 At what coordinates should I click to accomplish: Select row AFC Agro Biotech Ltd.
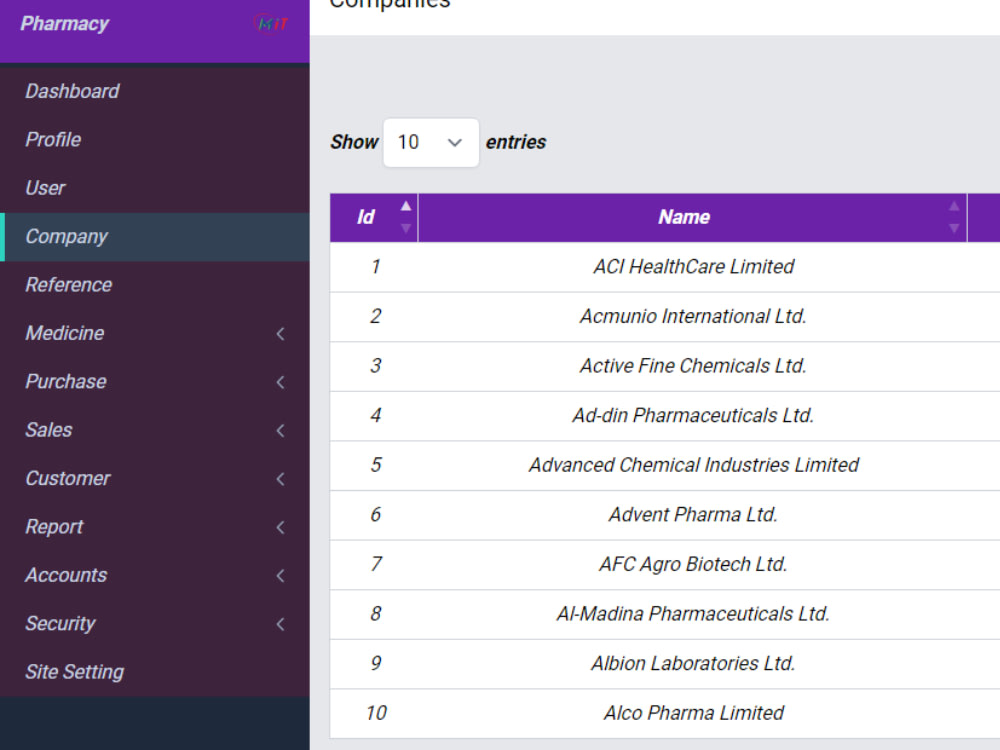tap(665, 564)
